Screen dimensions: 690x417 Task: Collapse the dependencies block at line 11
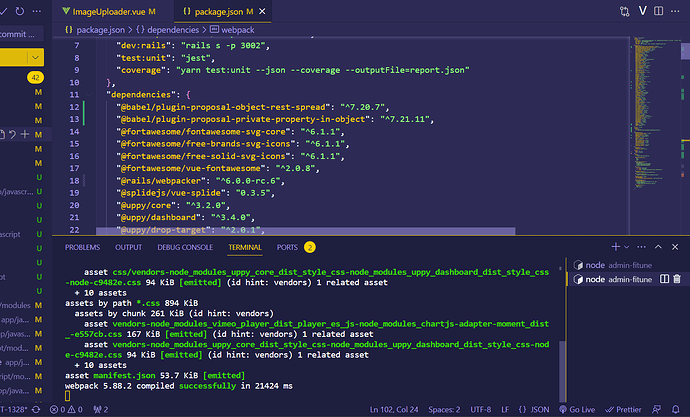pyautogui.click(x=89, y=95)
